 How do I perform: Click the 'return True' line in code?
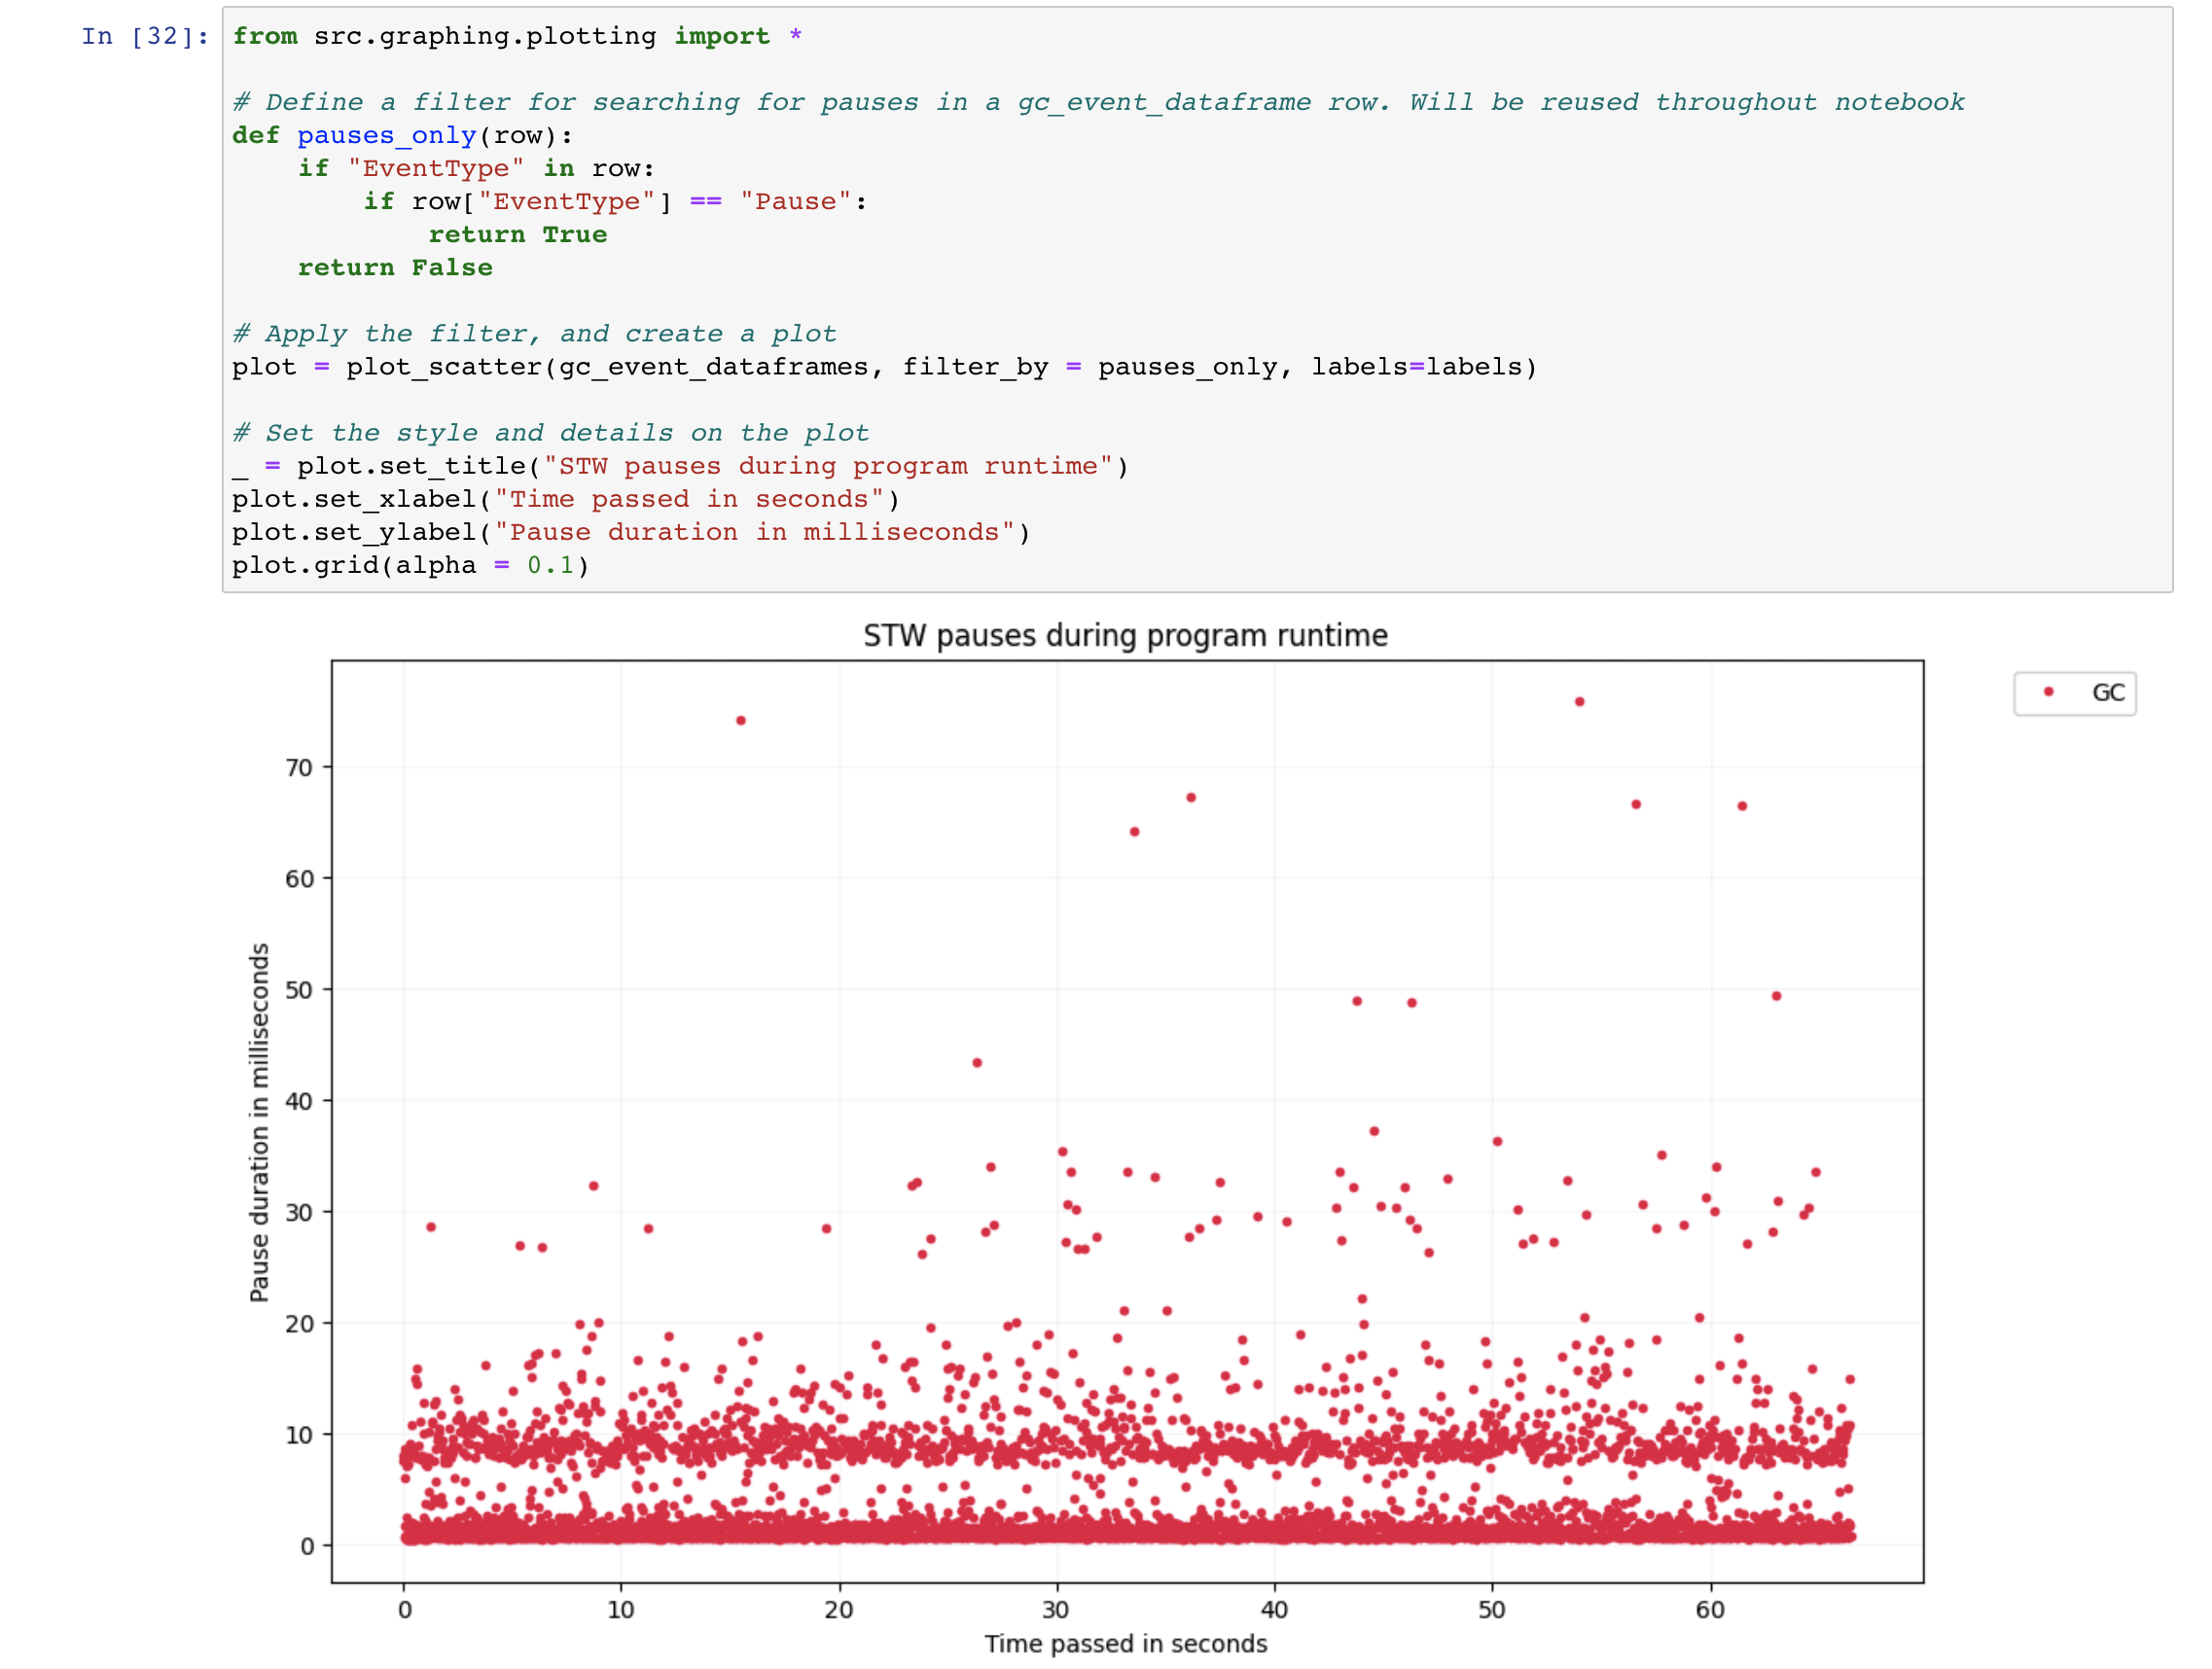517,234
